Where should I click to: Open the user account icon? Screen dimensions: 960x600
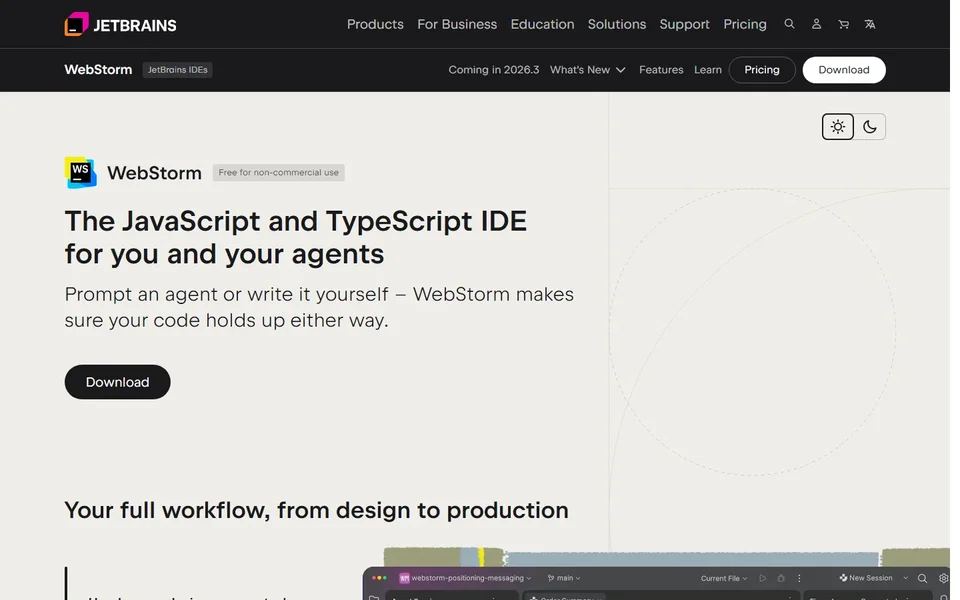pyautogui.click(x=816, y=24)
